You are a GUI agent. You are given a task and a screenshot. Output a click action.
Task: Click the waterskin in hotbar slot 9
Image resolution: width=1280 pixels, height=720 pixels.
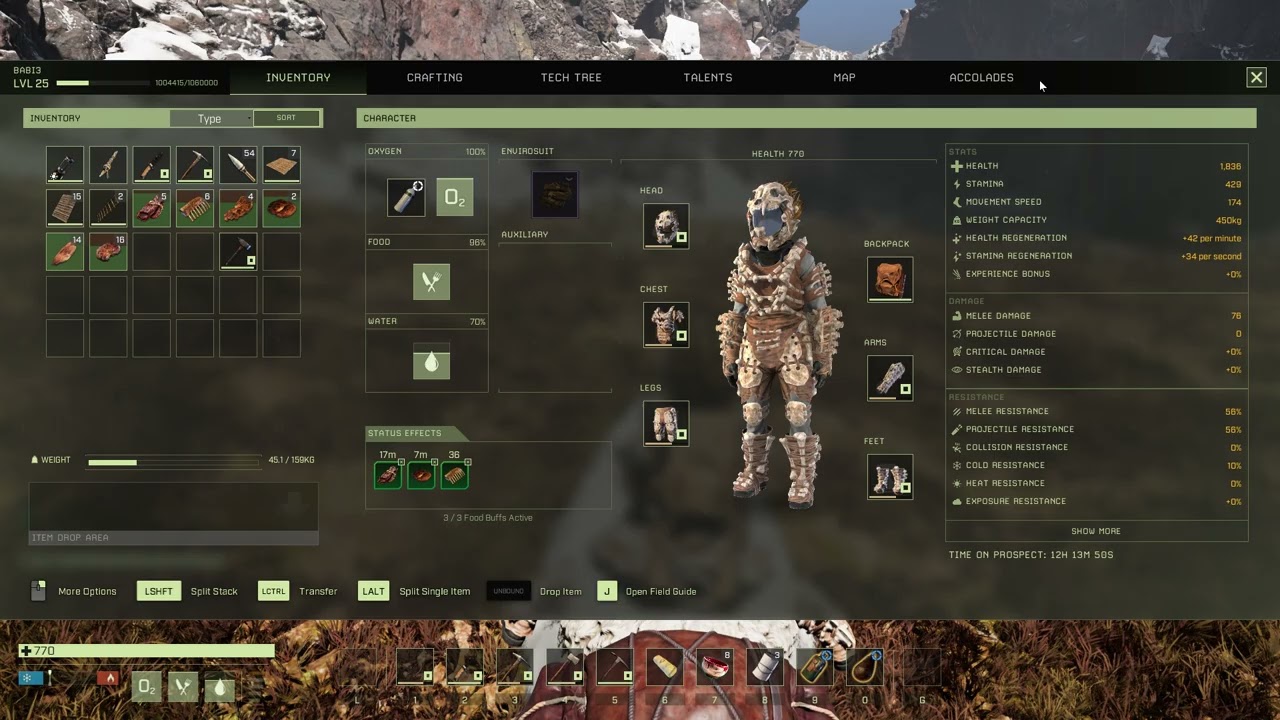[815, 667]
